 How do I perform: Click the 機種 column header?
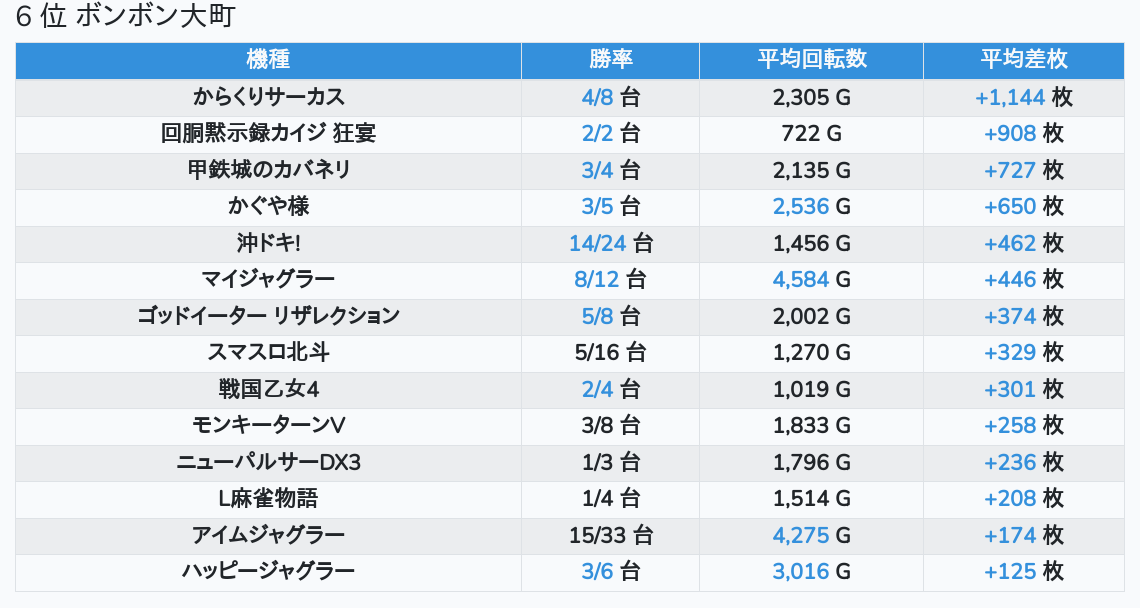coord(268,60)
